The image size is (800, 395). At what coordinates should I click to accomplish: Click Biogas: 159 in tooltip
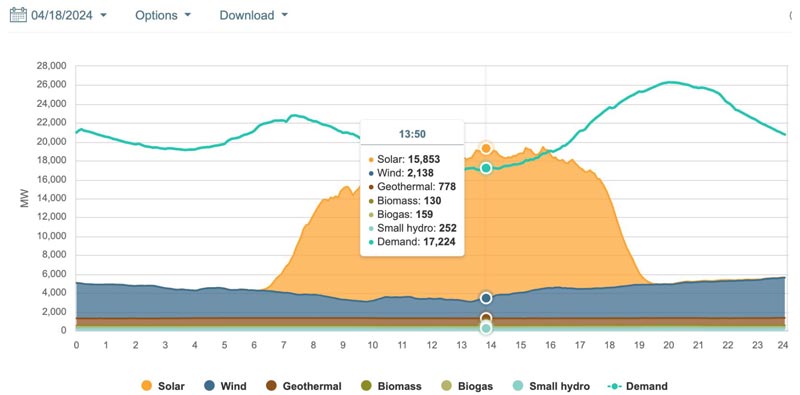tap(401, 214)
